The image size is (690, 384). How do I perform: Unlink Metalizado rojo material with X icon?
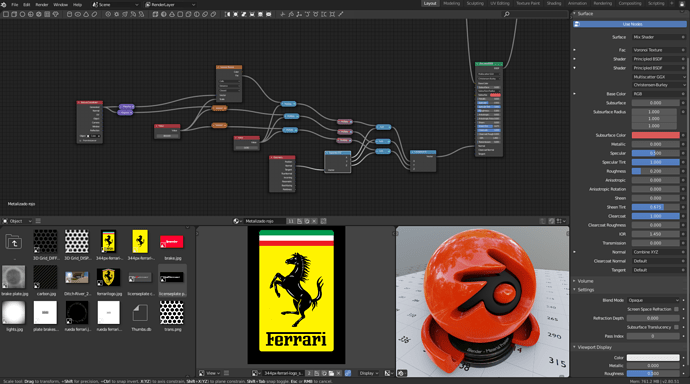tap(314, 221)
